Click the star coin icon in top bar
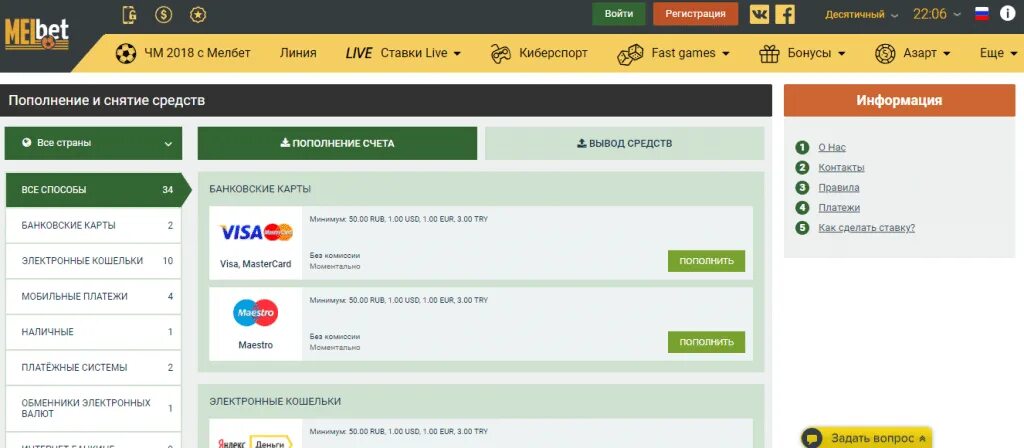The width and height of the screenshot is (1024, 448). [x=198, y=14]
